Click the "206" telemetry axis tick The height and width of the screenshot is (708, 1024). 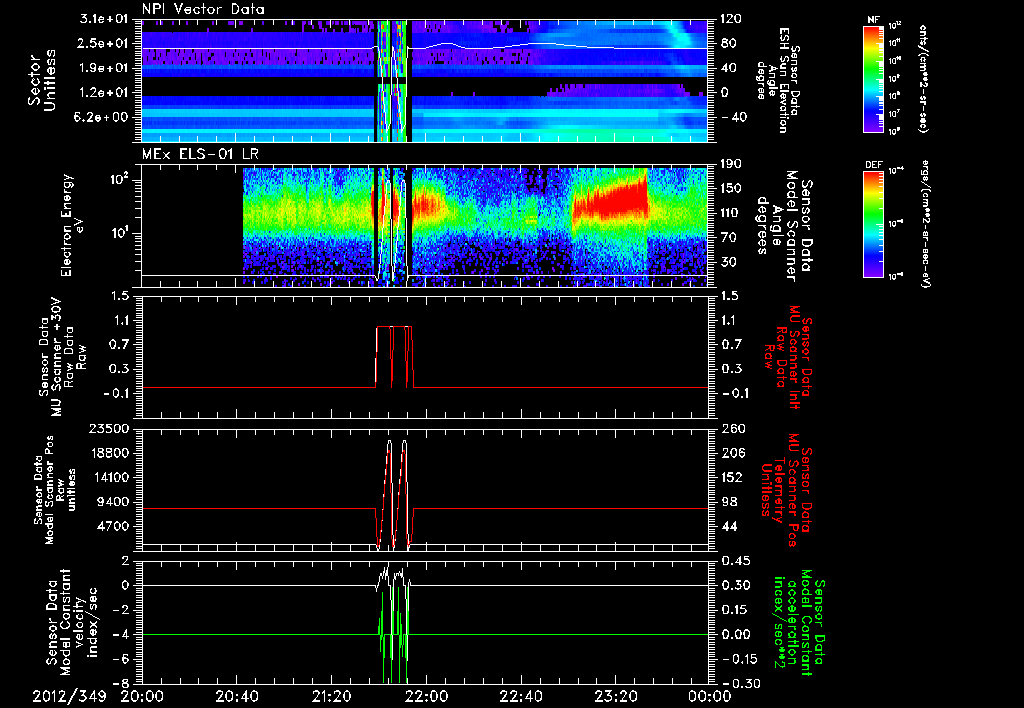click(733, 453)
